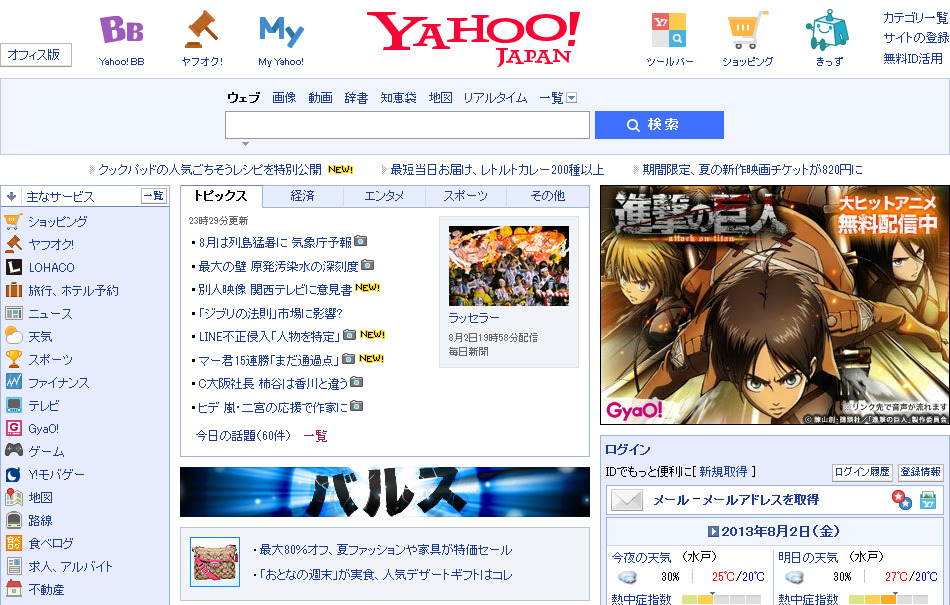The image size is (950, 605).
Task: Open the Yahoo! BB icon
Action: point(121,30)
